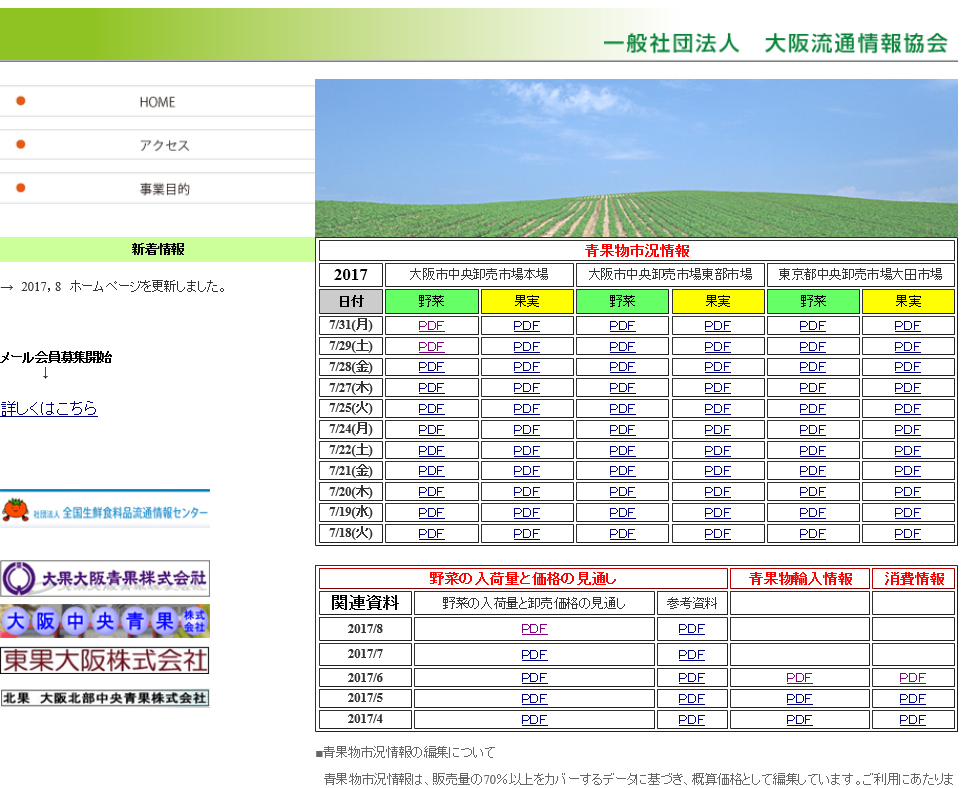This screenshot has width=963, height=788.
Task: Open 2017/8 野菜の入荷量と卸売価格の見通し PDF
Action: click(x=534, y=628)
